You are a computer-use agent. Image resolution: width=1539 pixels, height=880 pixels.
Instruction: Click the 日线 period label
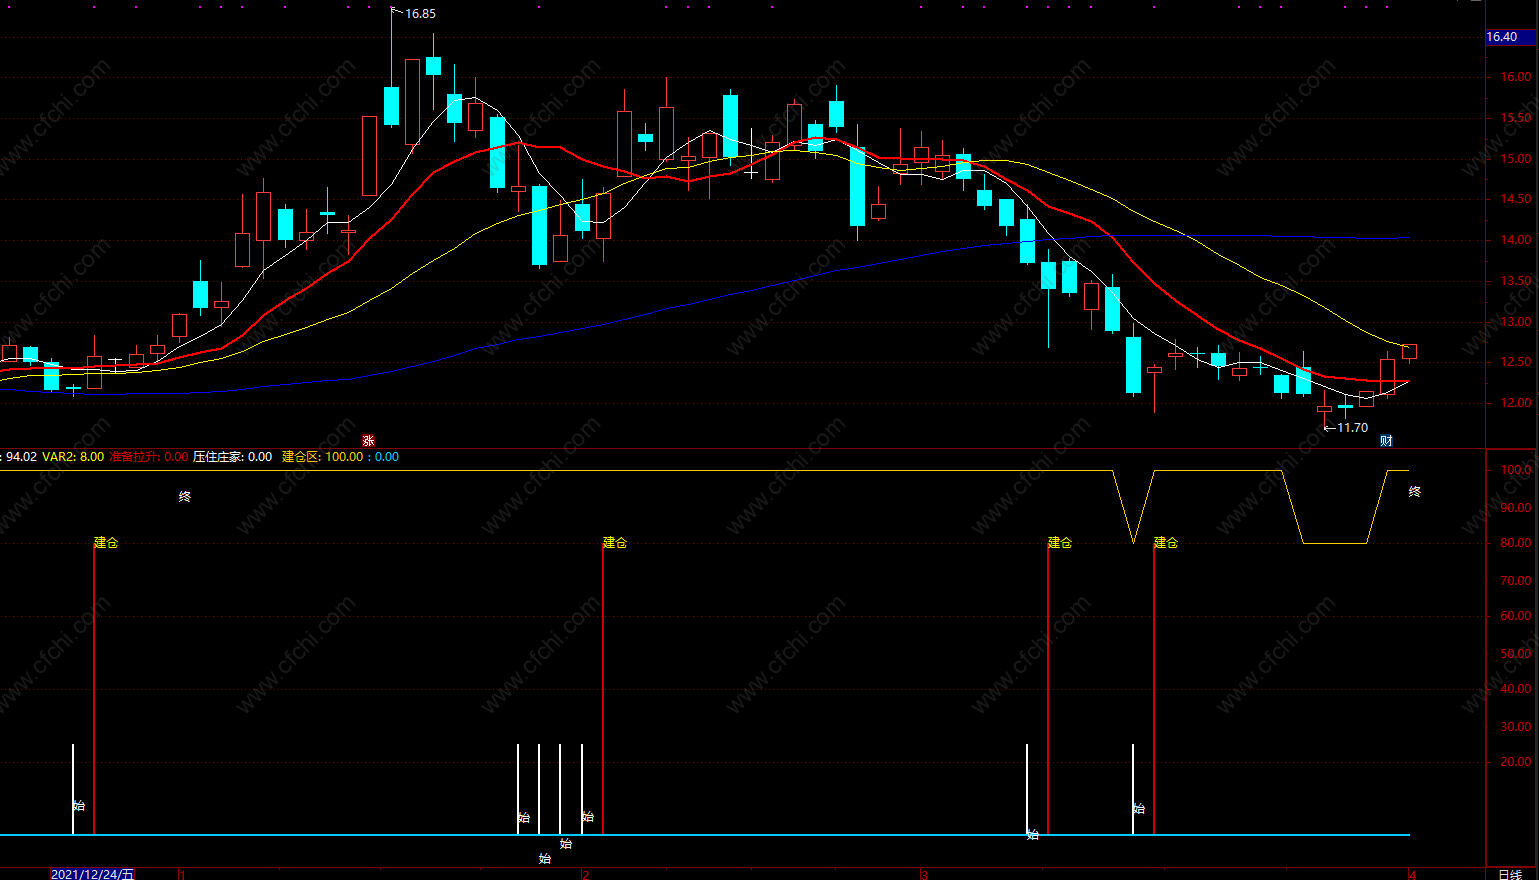pyautogui.click(x=1510, y=874)
